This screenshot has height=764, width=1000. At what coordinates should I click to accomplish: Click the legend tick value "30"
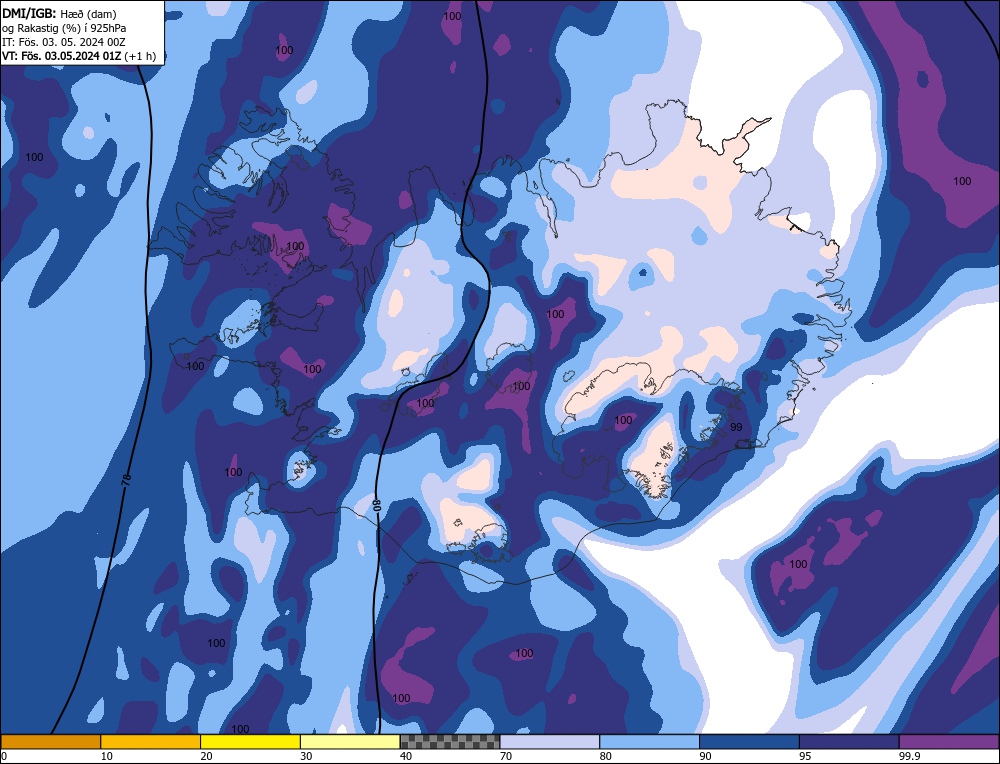(306, 756)
